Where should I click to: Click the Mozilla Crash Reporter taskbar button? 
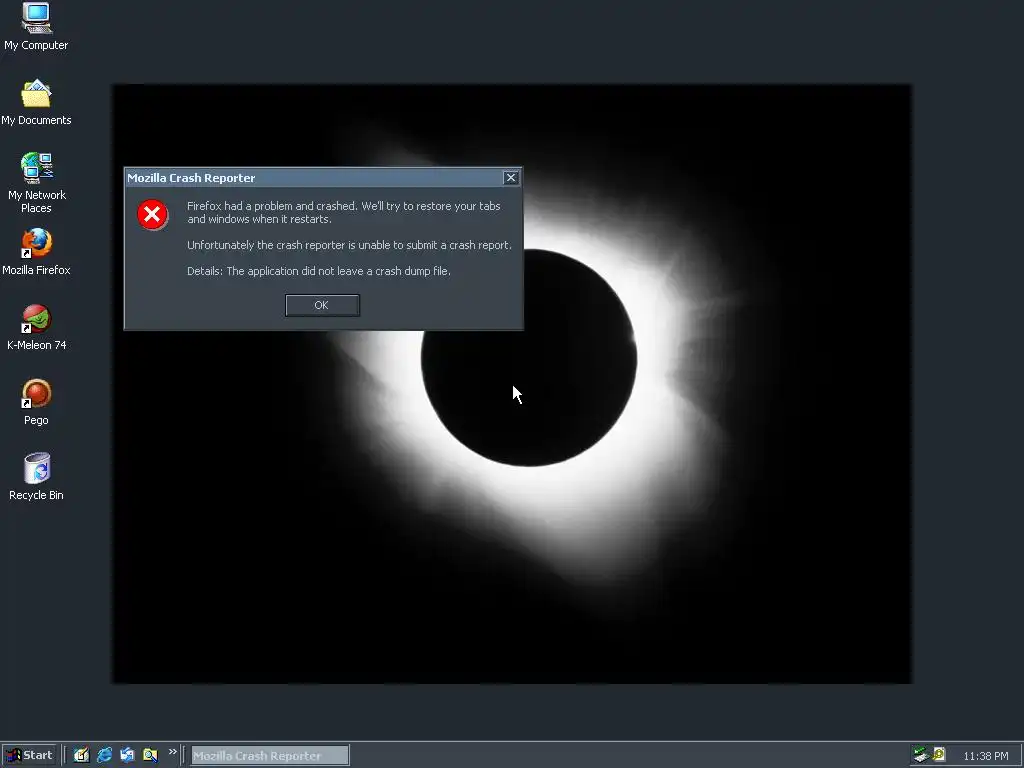tap(269, 756)
